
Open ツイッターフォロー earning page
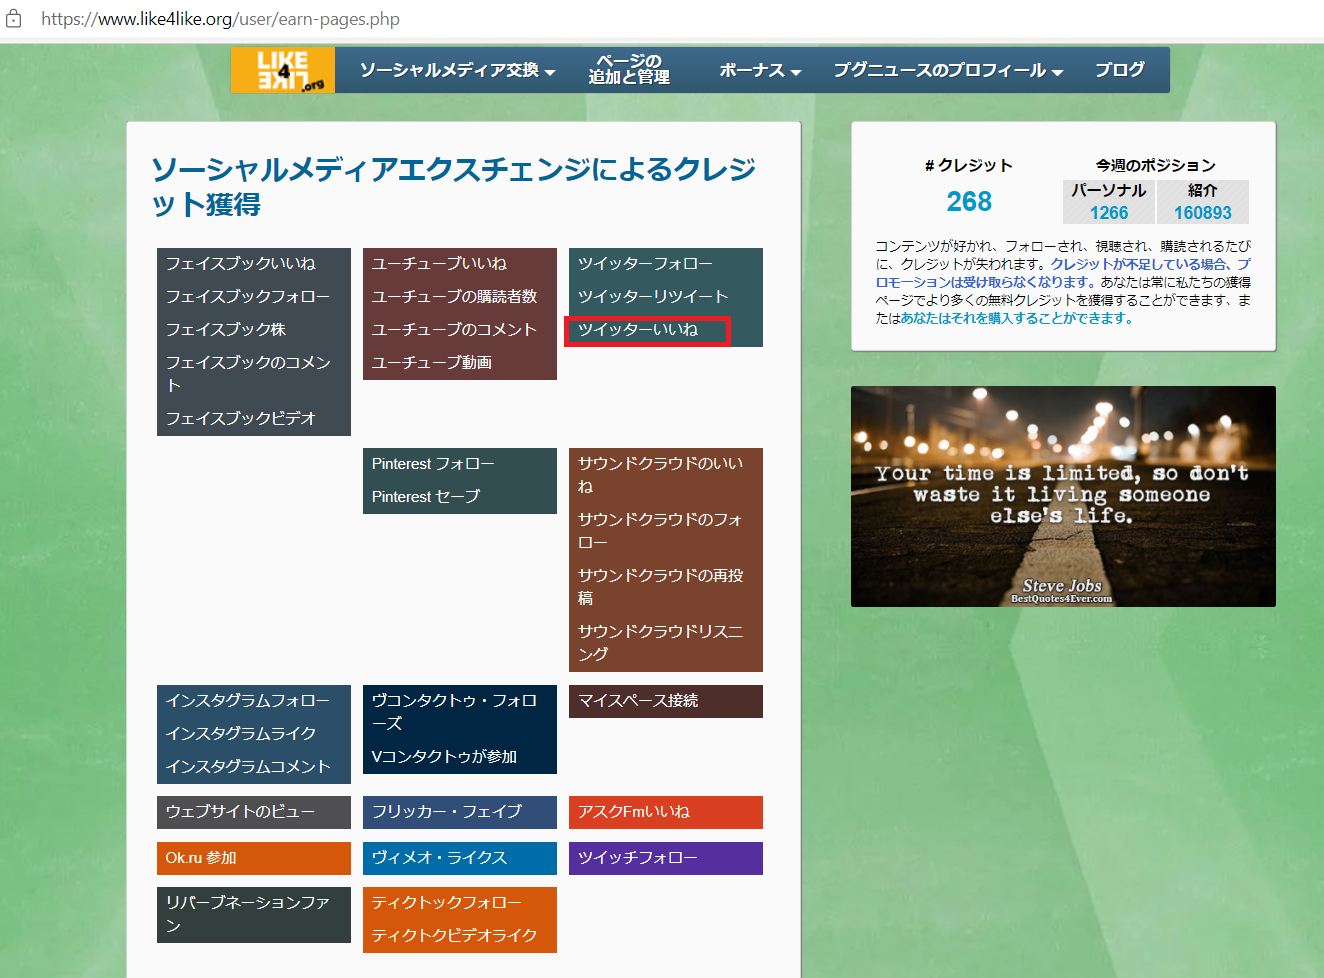(x=645, y=263)
